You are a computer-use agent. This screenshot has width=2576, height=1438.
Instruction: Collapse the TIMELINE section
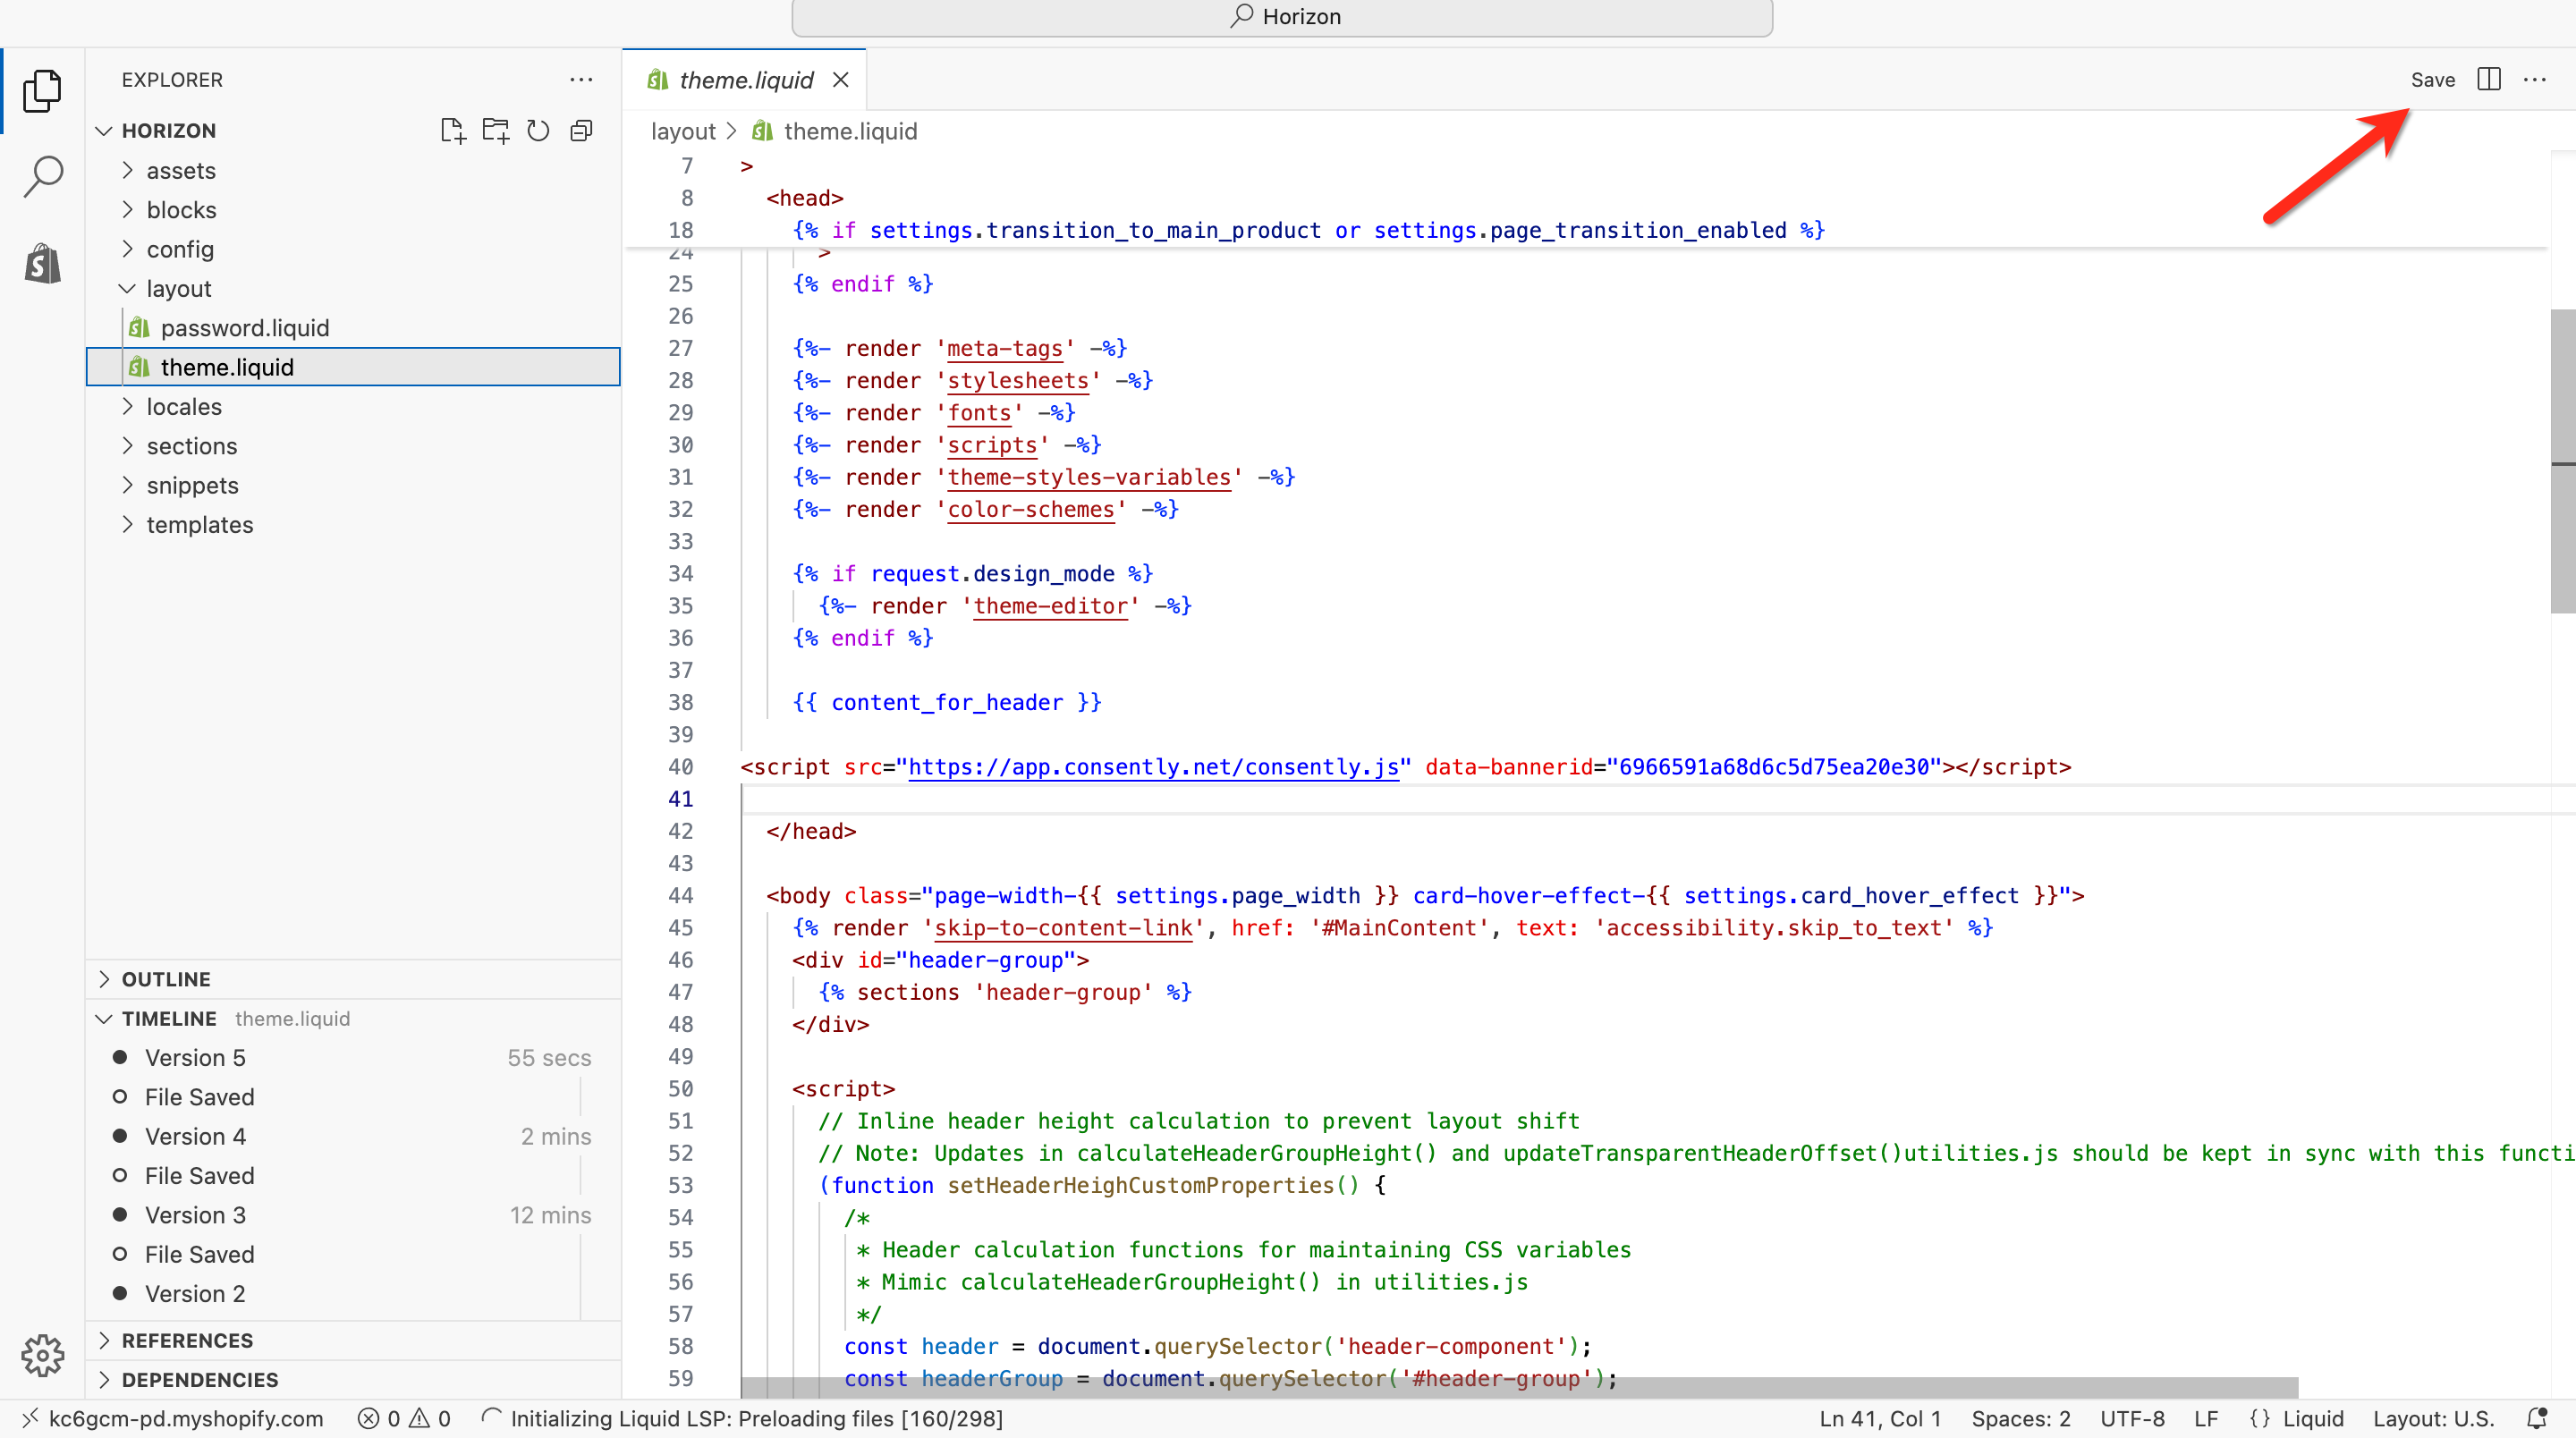(168, 1018)
